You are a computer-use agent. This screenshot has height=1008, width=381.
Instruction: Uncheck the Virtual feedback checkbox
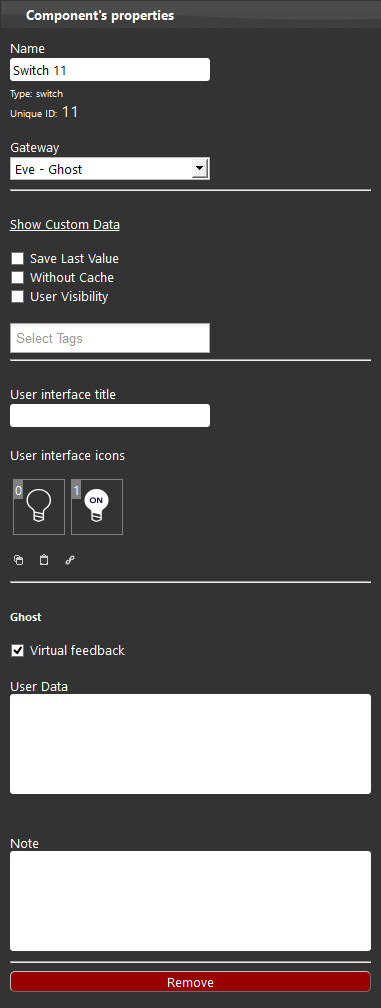click(17, 651)
